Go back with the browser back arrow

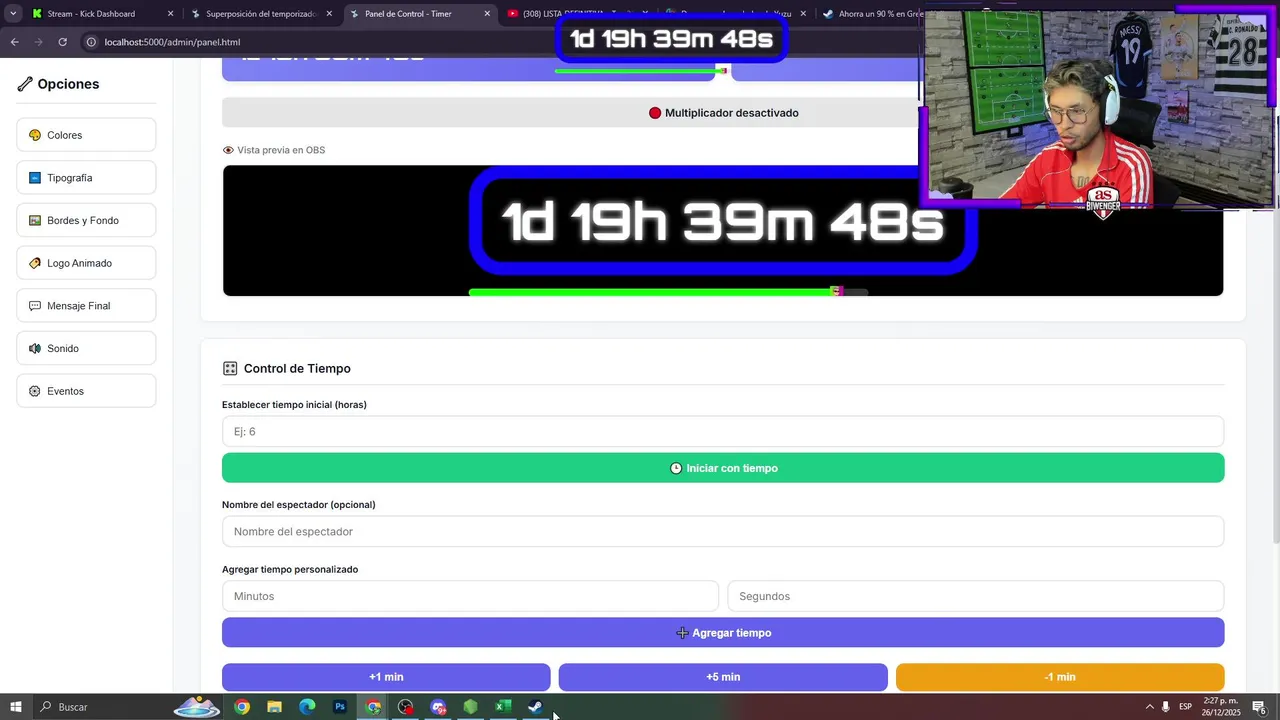[14, 42]
